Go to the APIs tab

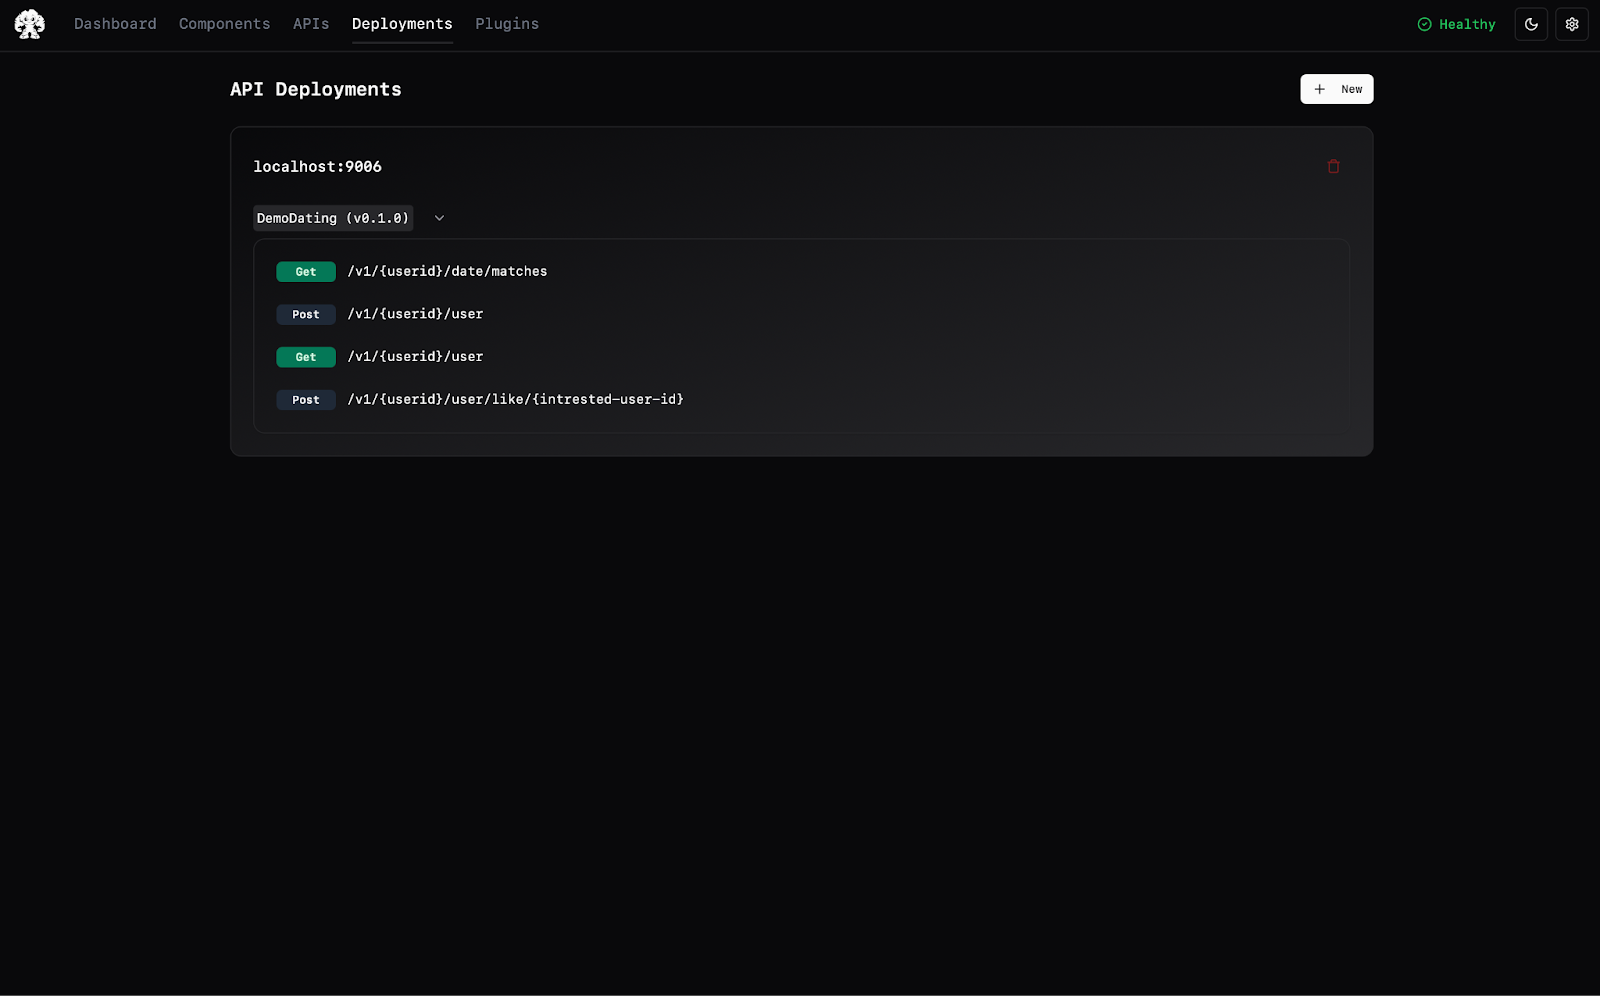pyautogui.click(x=311, y=24)
